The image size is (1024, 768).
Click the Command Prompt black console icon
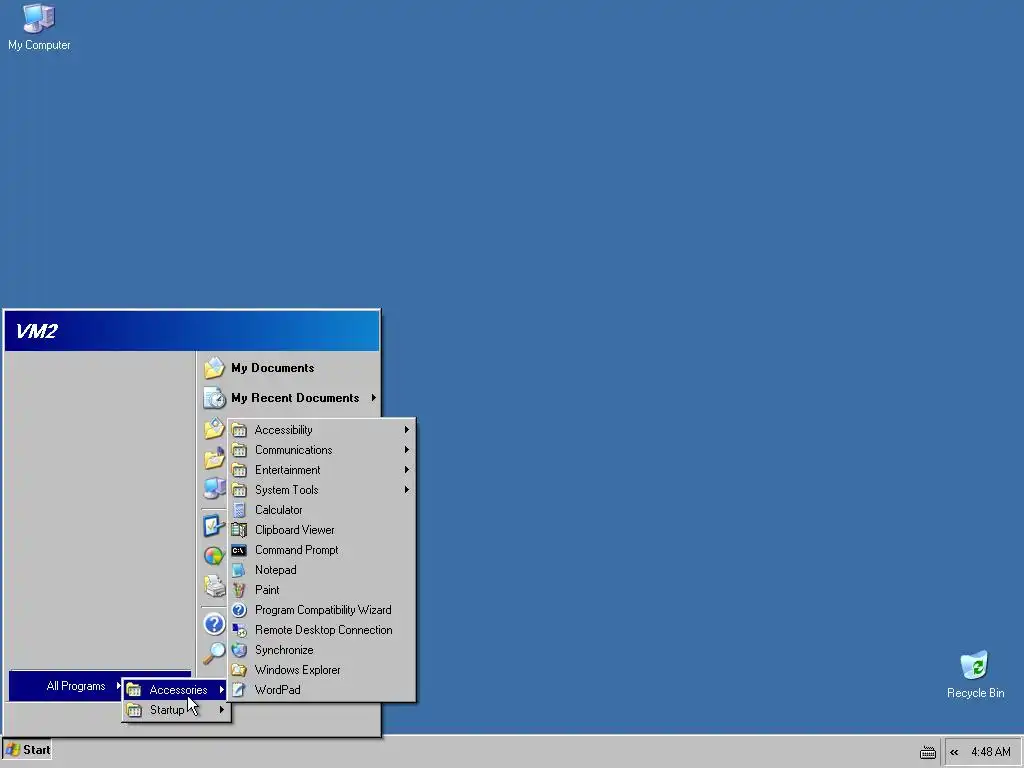click(239, 550)
